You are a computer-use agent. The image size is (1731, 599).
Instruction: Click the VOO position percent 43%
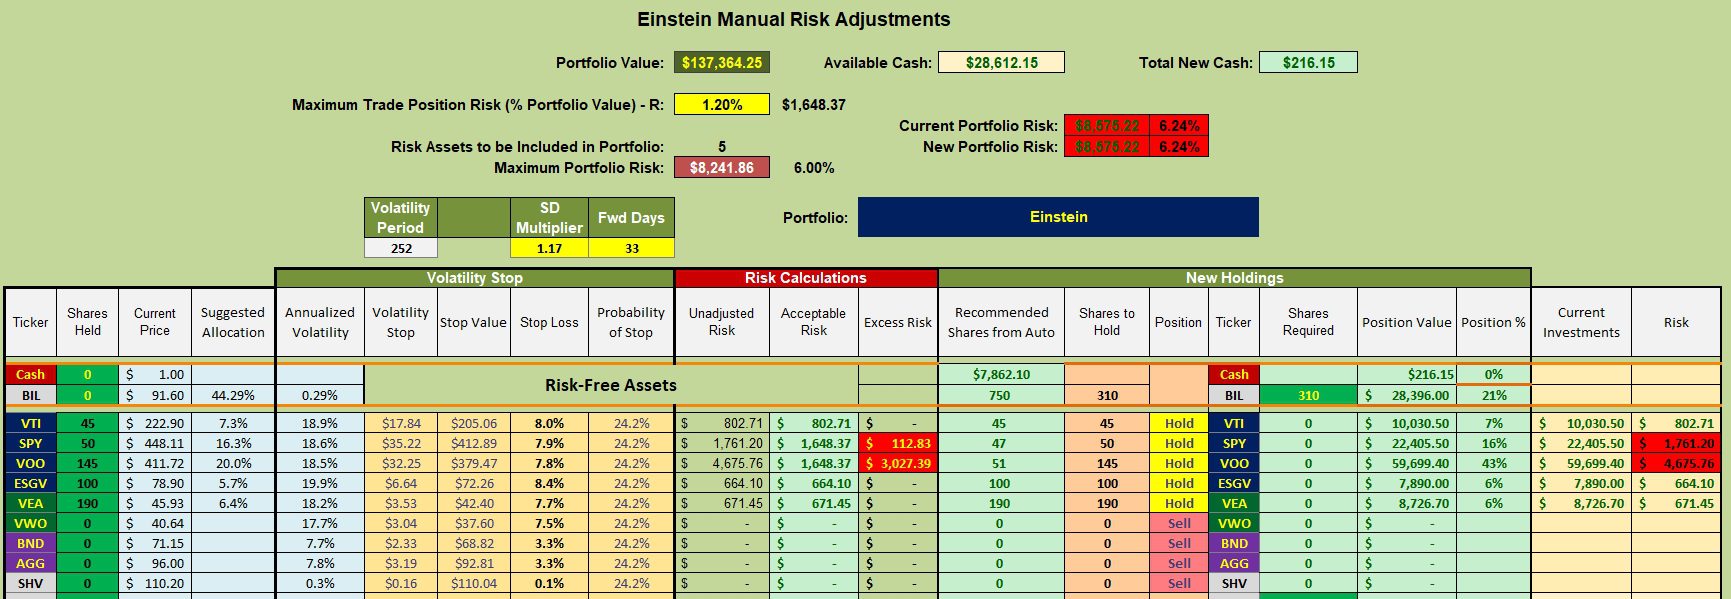pyautogui.click(x=1493, y=463)
